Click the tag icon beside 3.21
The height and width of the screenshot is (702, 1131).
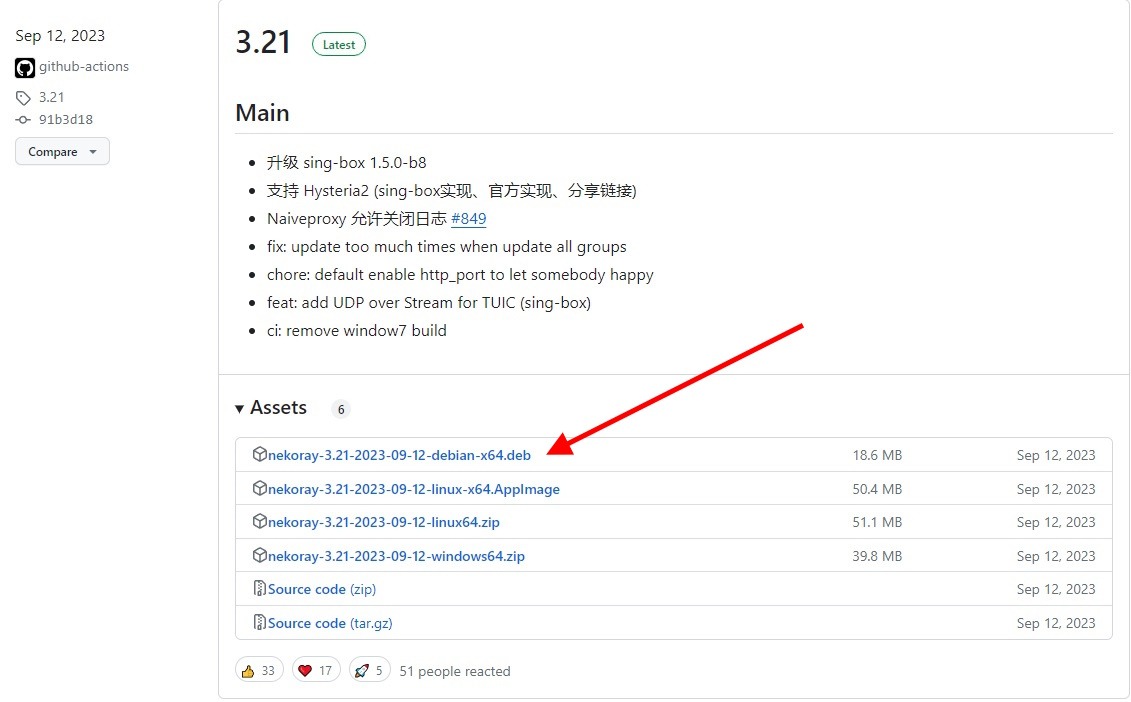pos(23,97)
